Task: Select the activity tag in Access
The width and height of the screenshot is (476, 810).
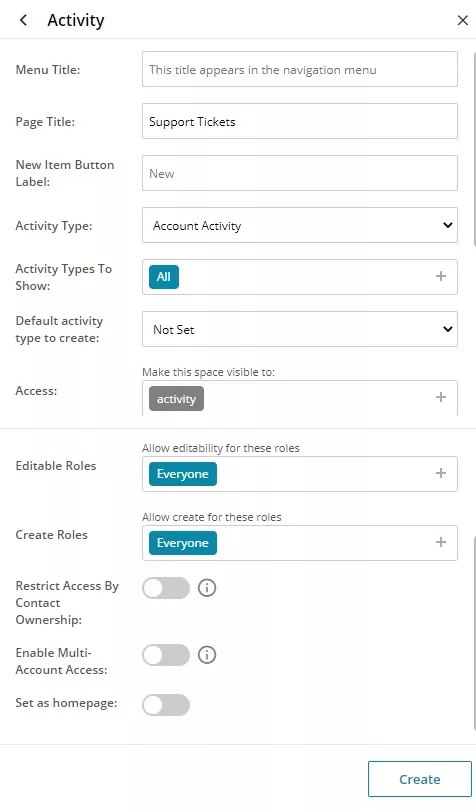Action: [176, 399]
